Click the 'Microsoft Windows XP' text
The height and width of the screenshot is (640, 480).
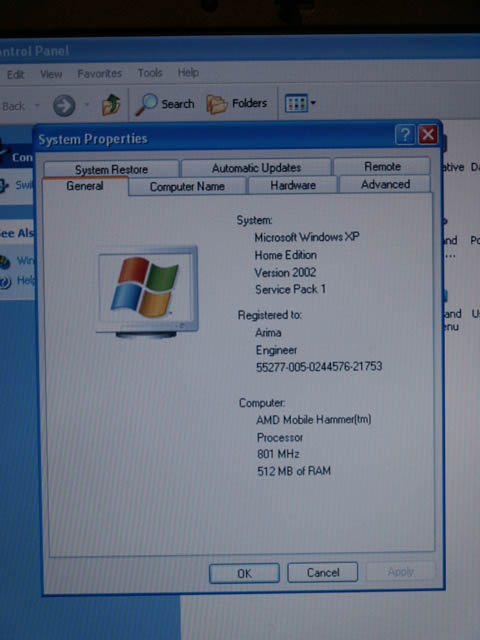pos(307,237)
